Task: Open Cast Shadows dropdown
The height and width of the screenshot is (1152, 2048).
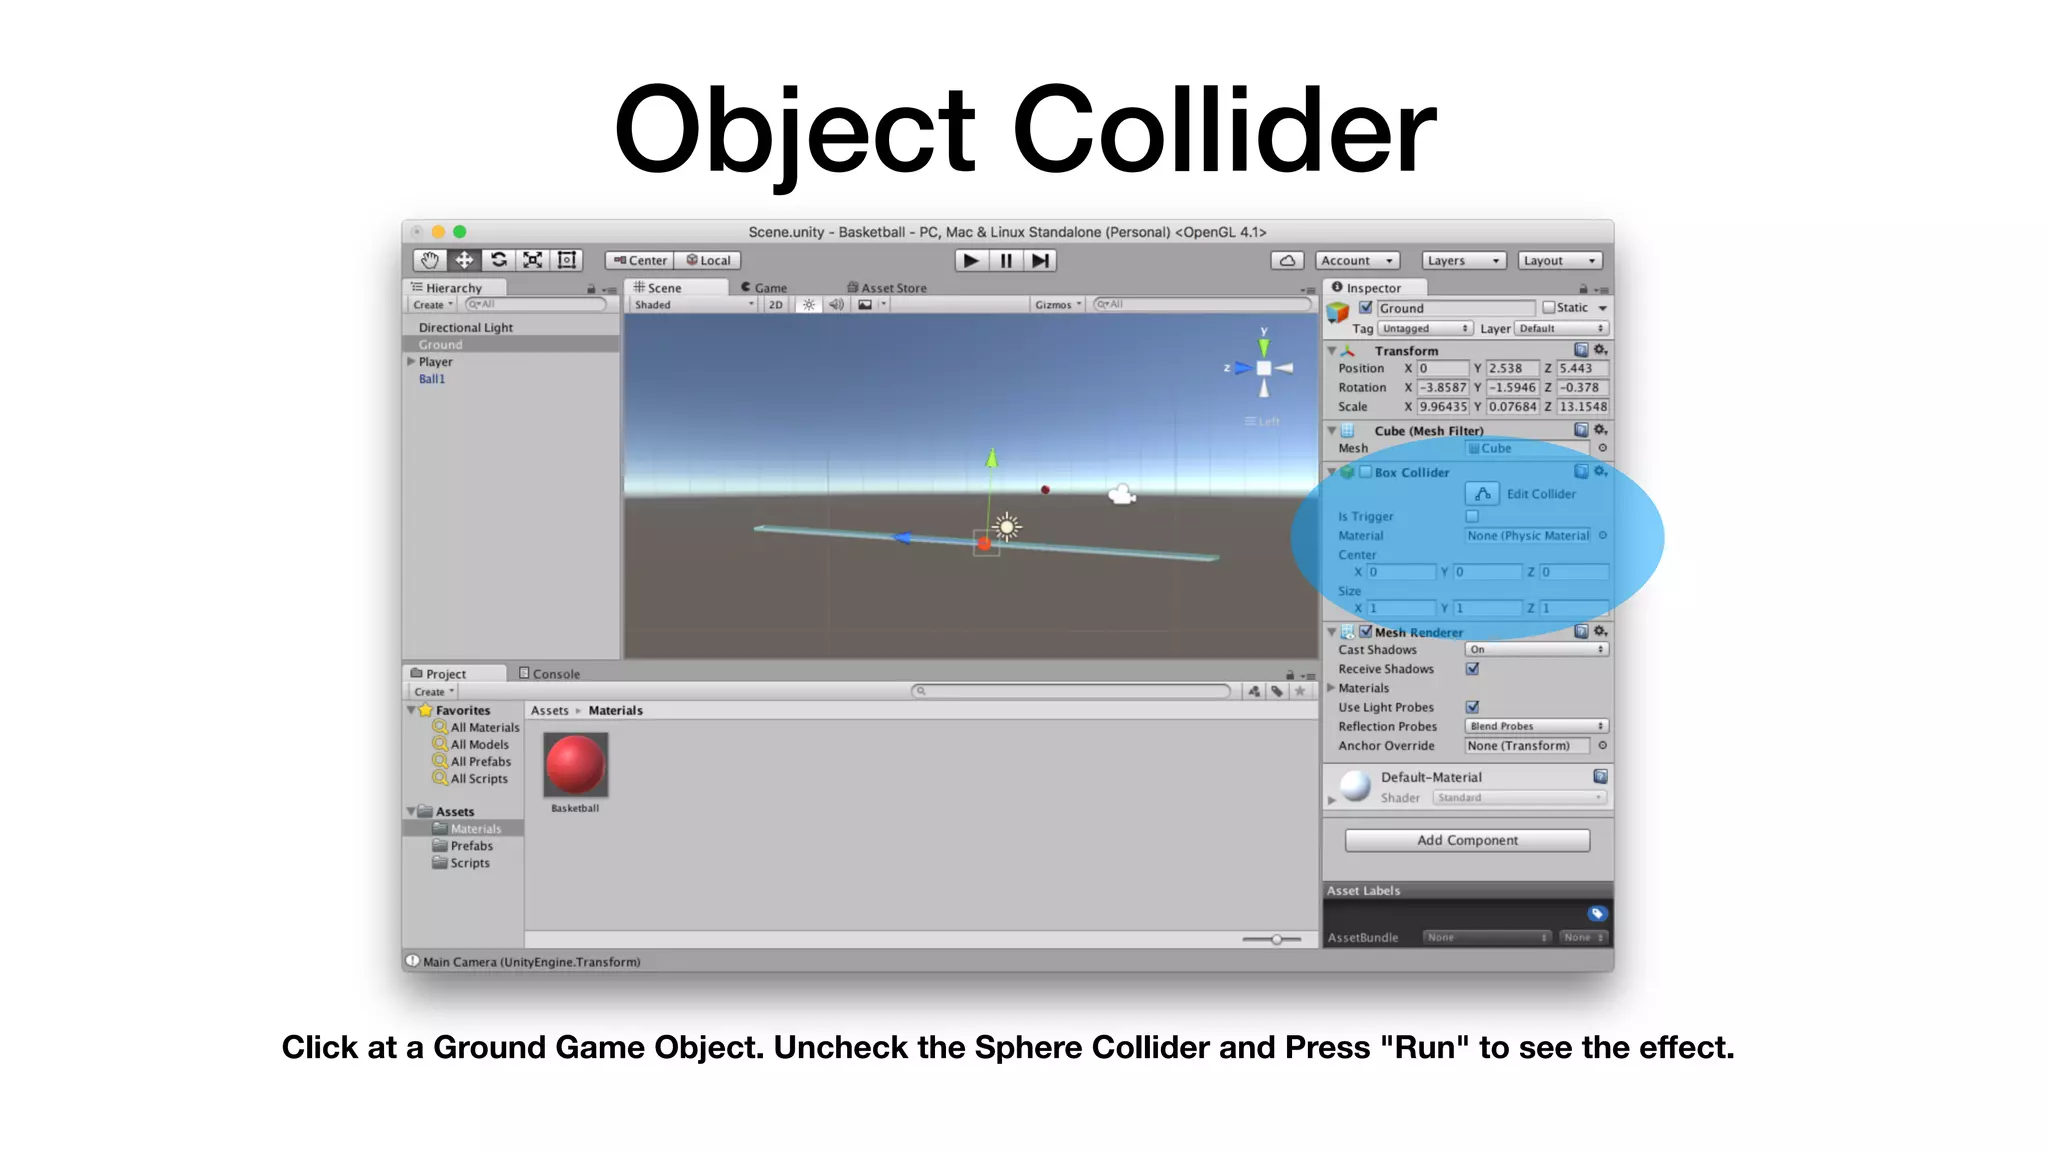Action: [x=1536, y=650]
